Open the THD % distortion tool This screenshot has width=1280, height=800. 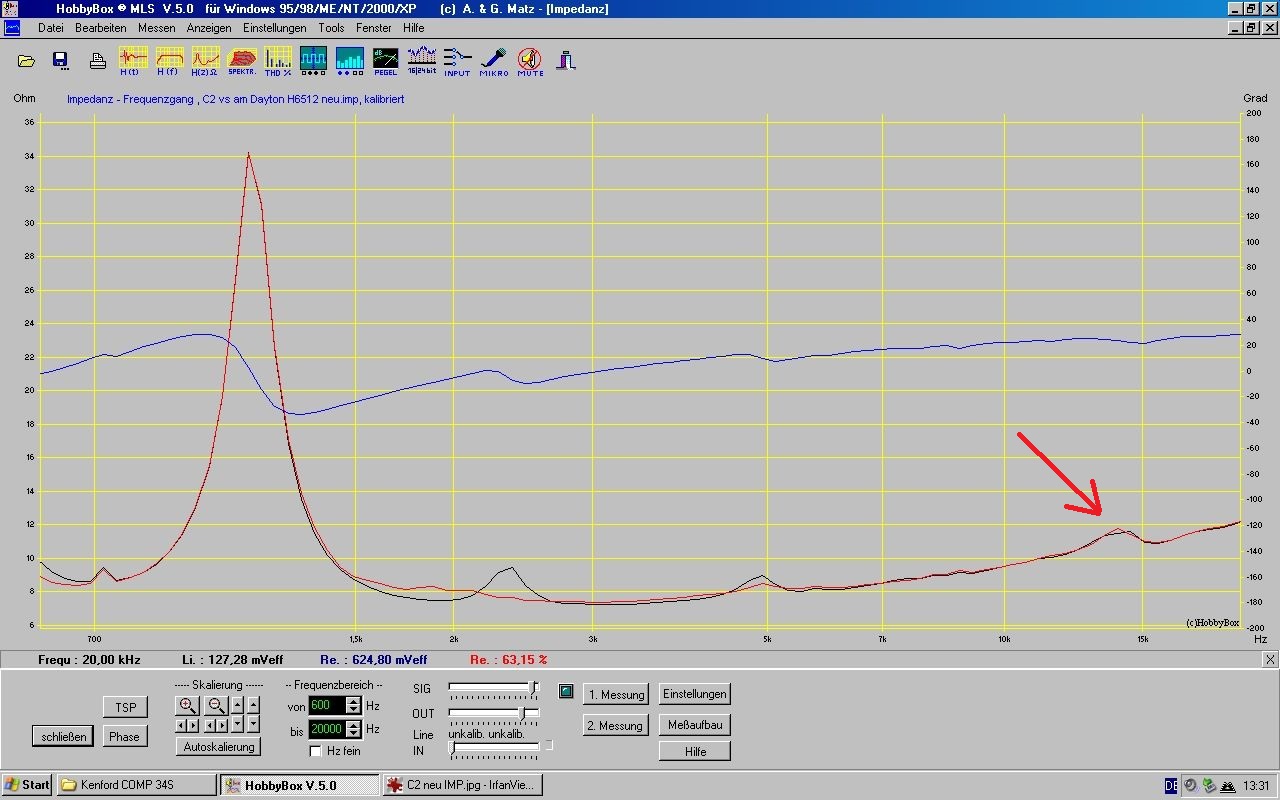point(277,60)
